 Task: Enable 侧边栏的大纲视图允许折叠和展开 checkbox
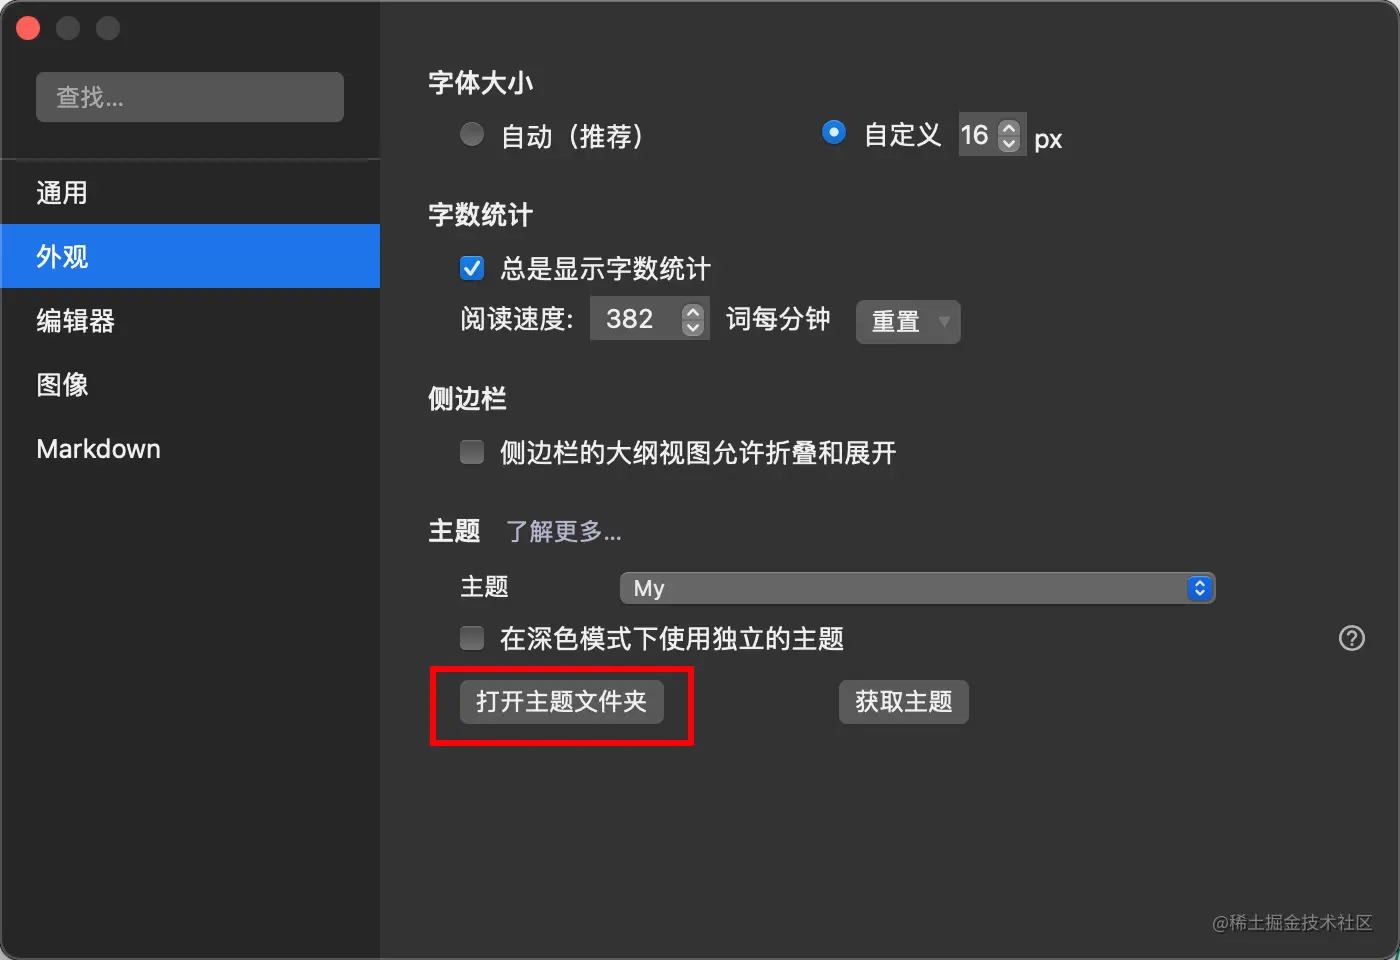pos(472,452)
